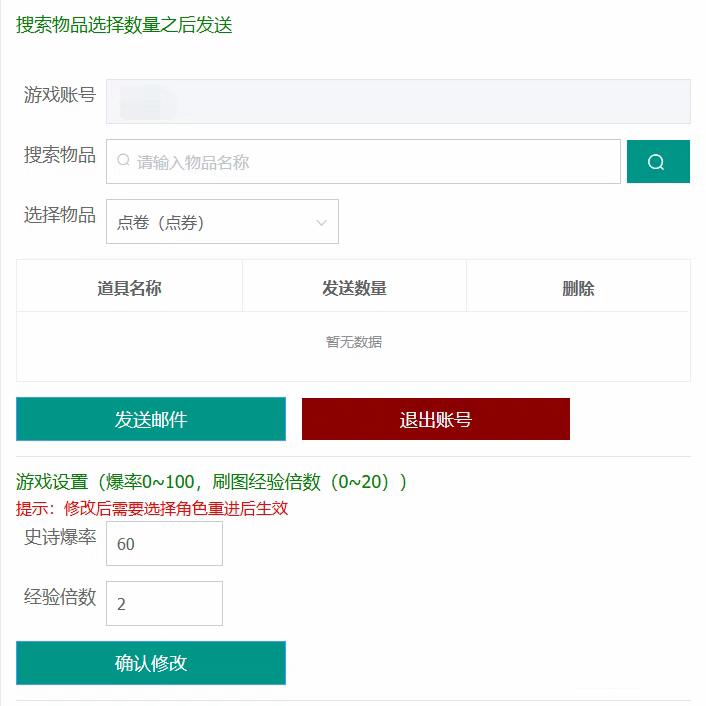Confirm changes with 确认修改 button
The image size is (706, 706).
coord(151,663)
